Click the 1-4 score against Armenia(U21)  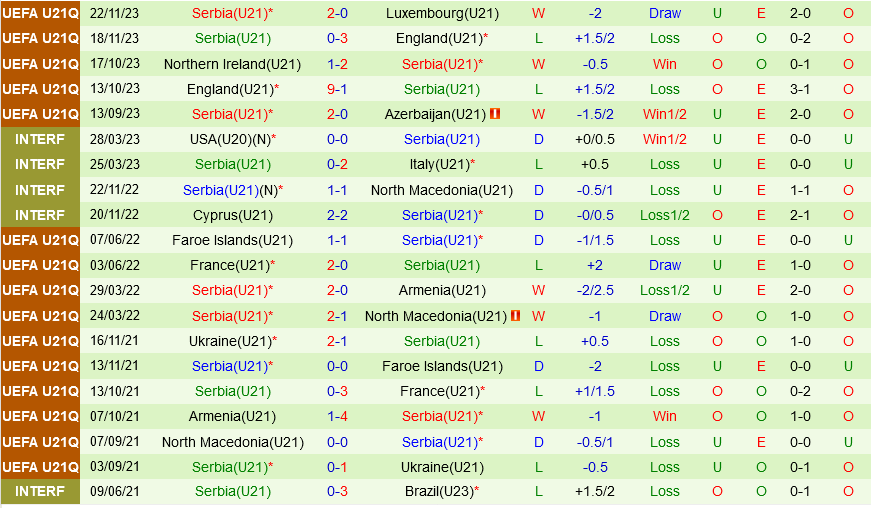pyautogui.click(x=337, y=416)
